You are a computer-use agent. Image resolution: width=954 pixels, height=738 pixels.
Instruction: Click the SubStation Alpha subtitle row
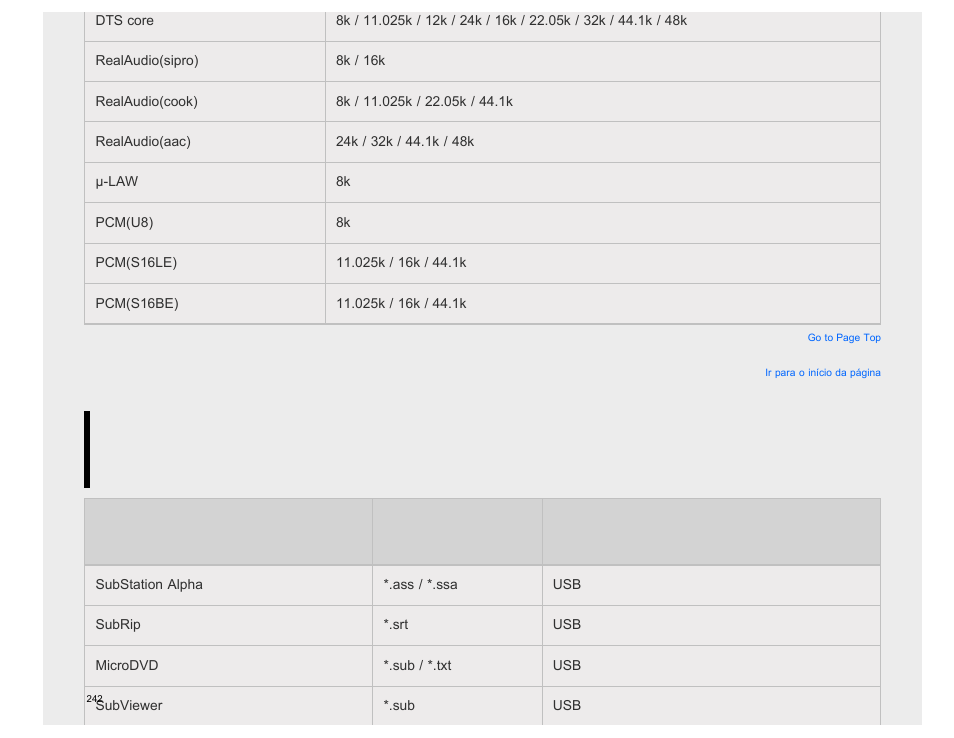[x=482, y=585]
